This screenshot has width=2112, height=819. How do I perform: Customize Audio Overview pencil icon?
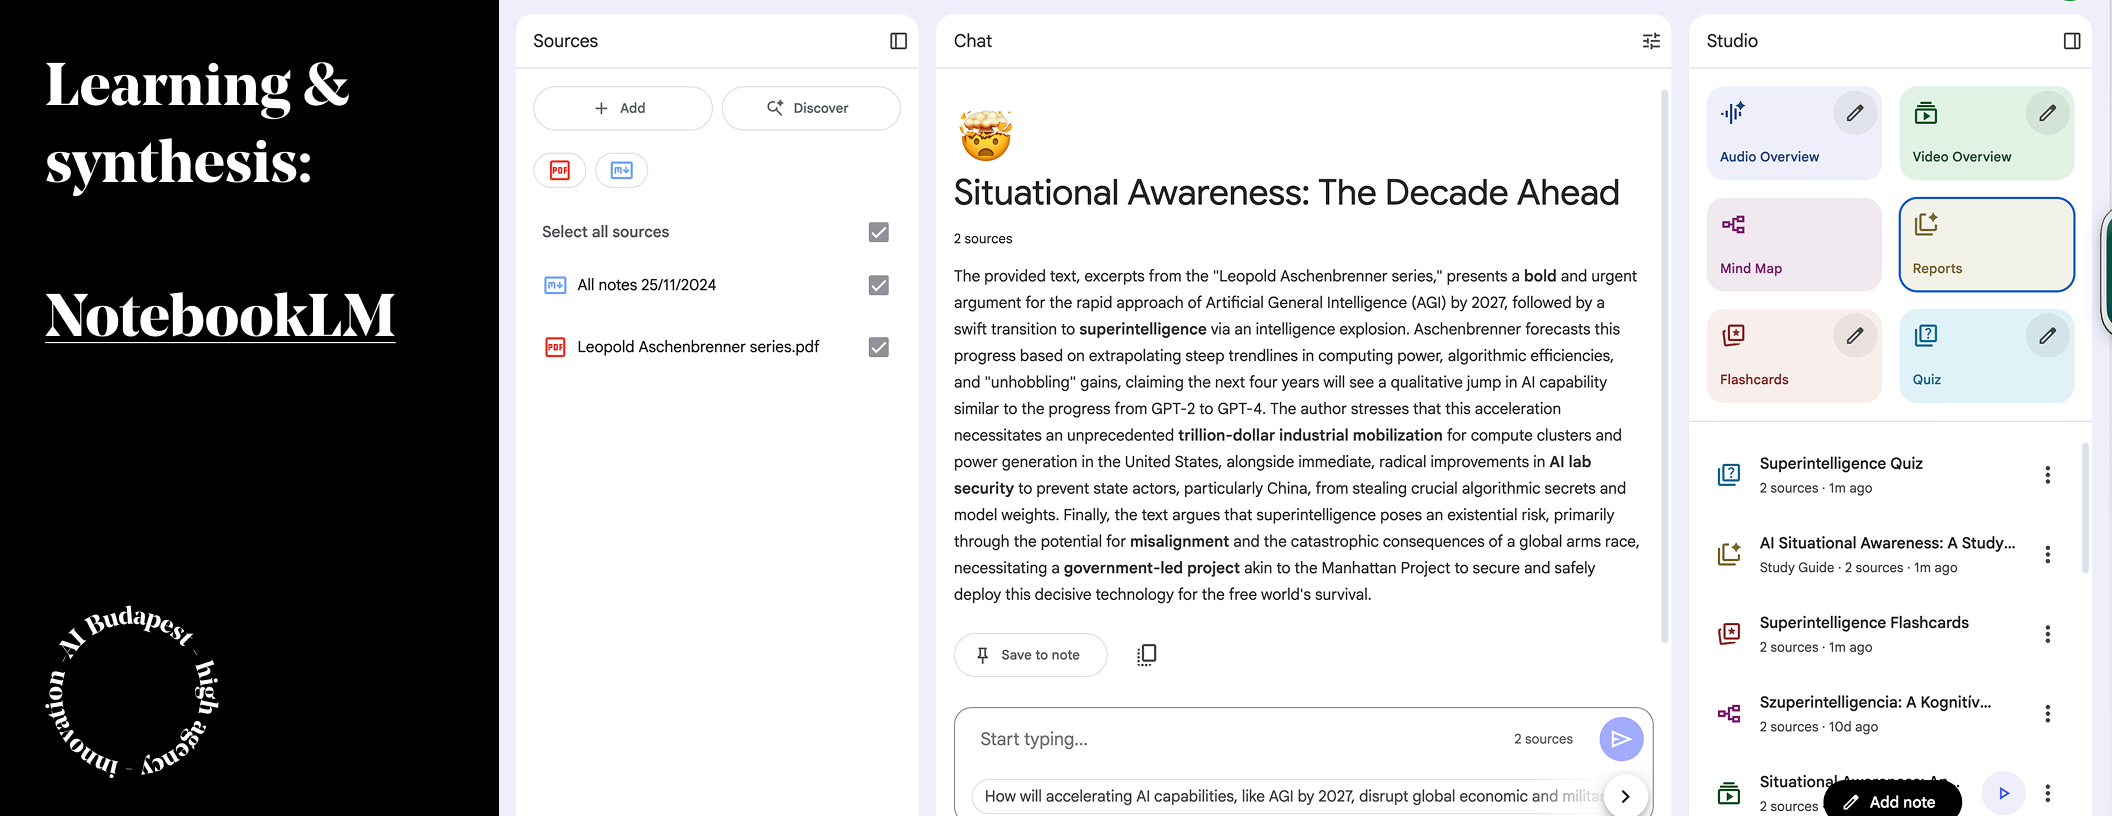[1855, 113]
